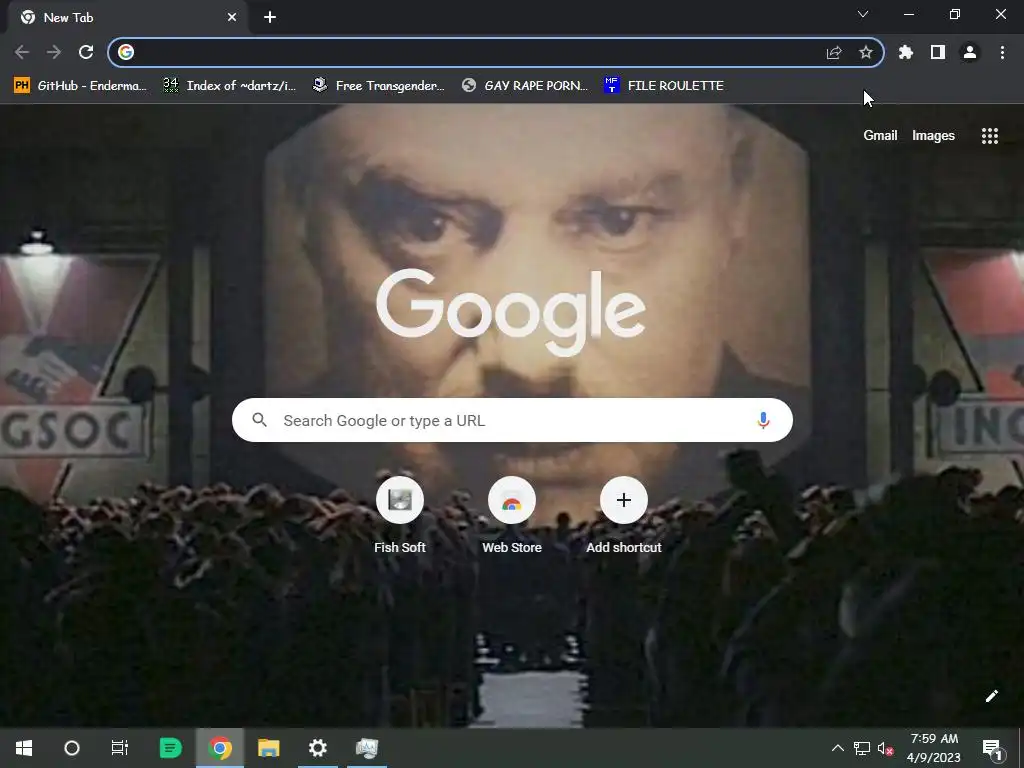Open the Chrome profile menu
The width and height of the screenshot is (1024, 768).
970,52
